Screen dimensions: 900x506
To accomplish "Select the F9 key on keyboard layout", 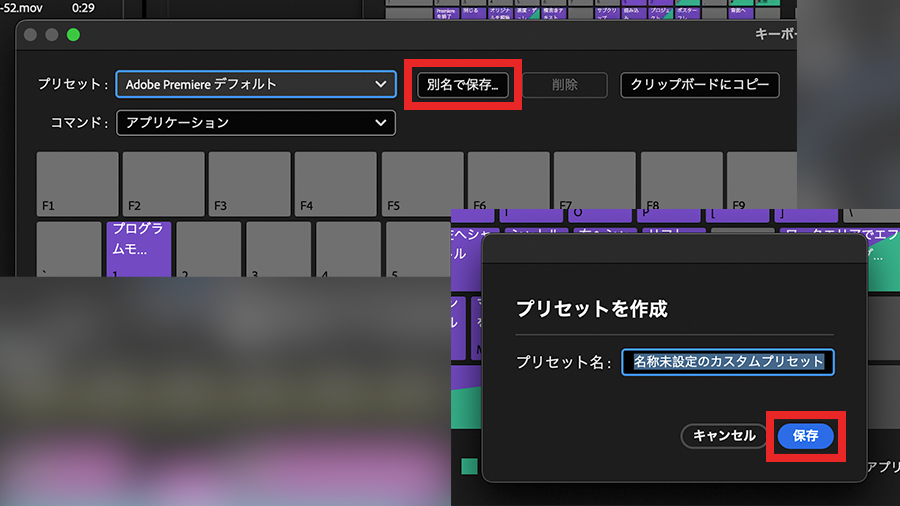I will (762, 181).
